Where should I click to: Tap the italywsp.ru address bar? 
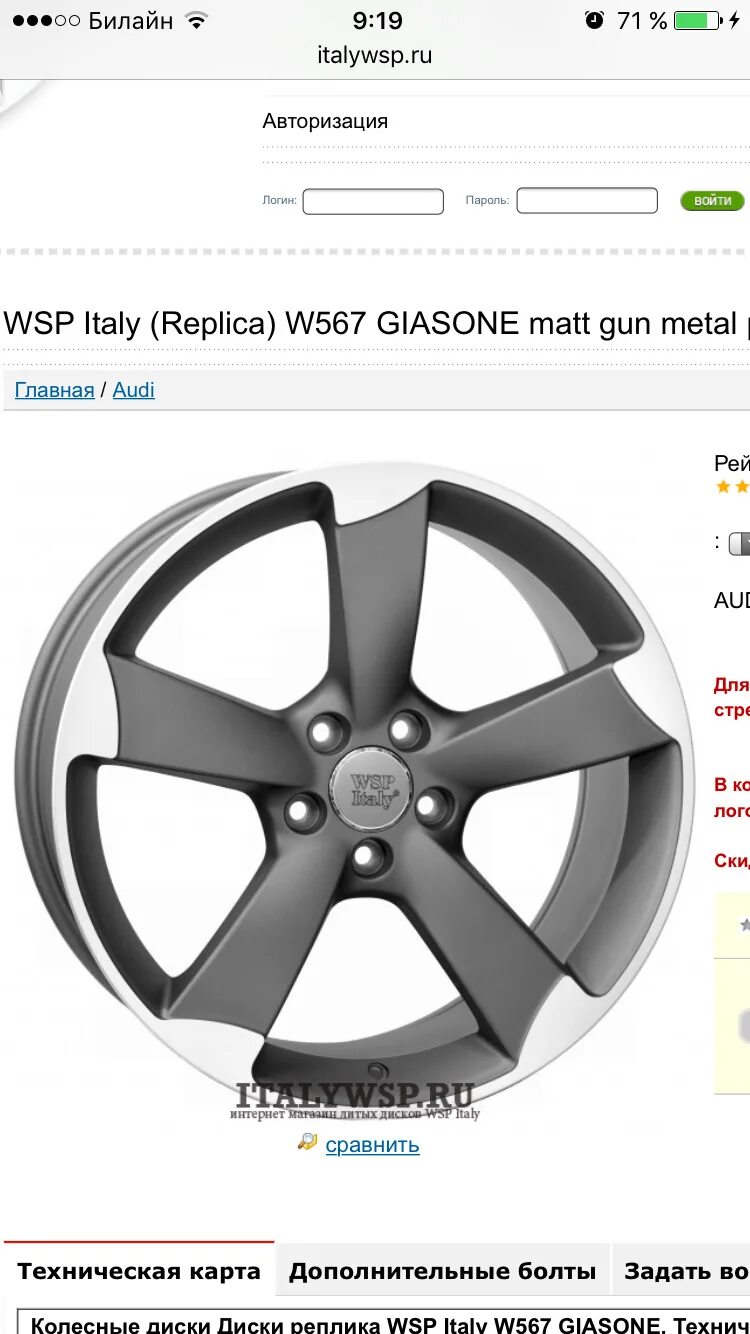click(x=375, y=55)
